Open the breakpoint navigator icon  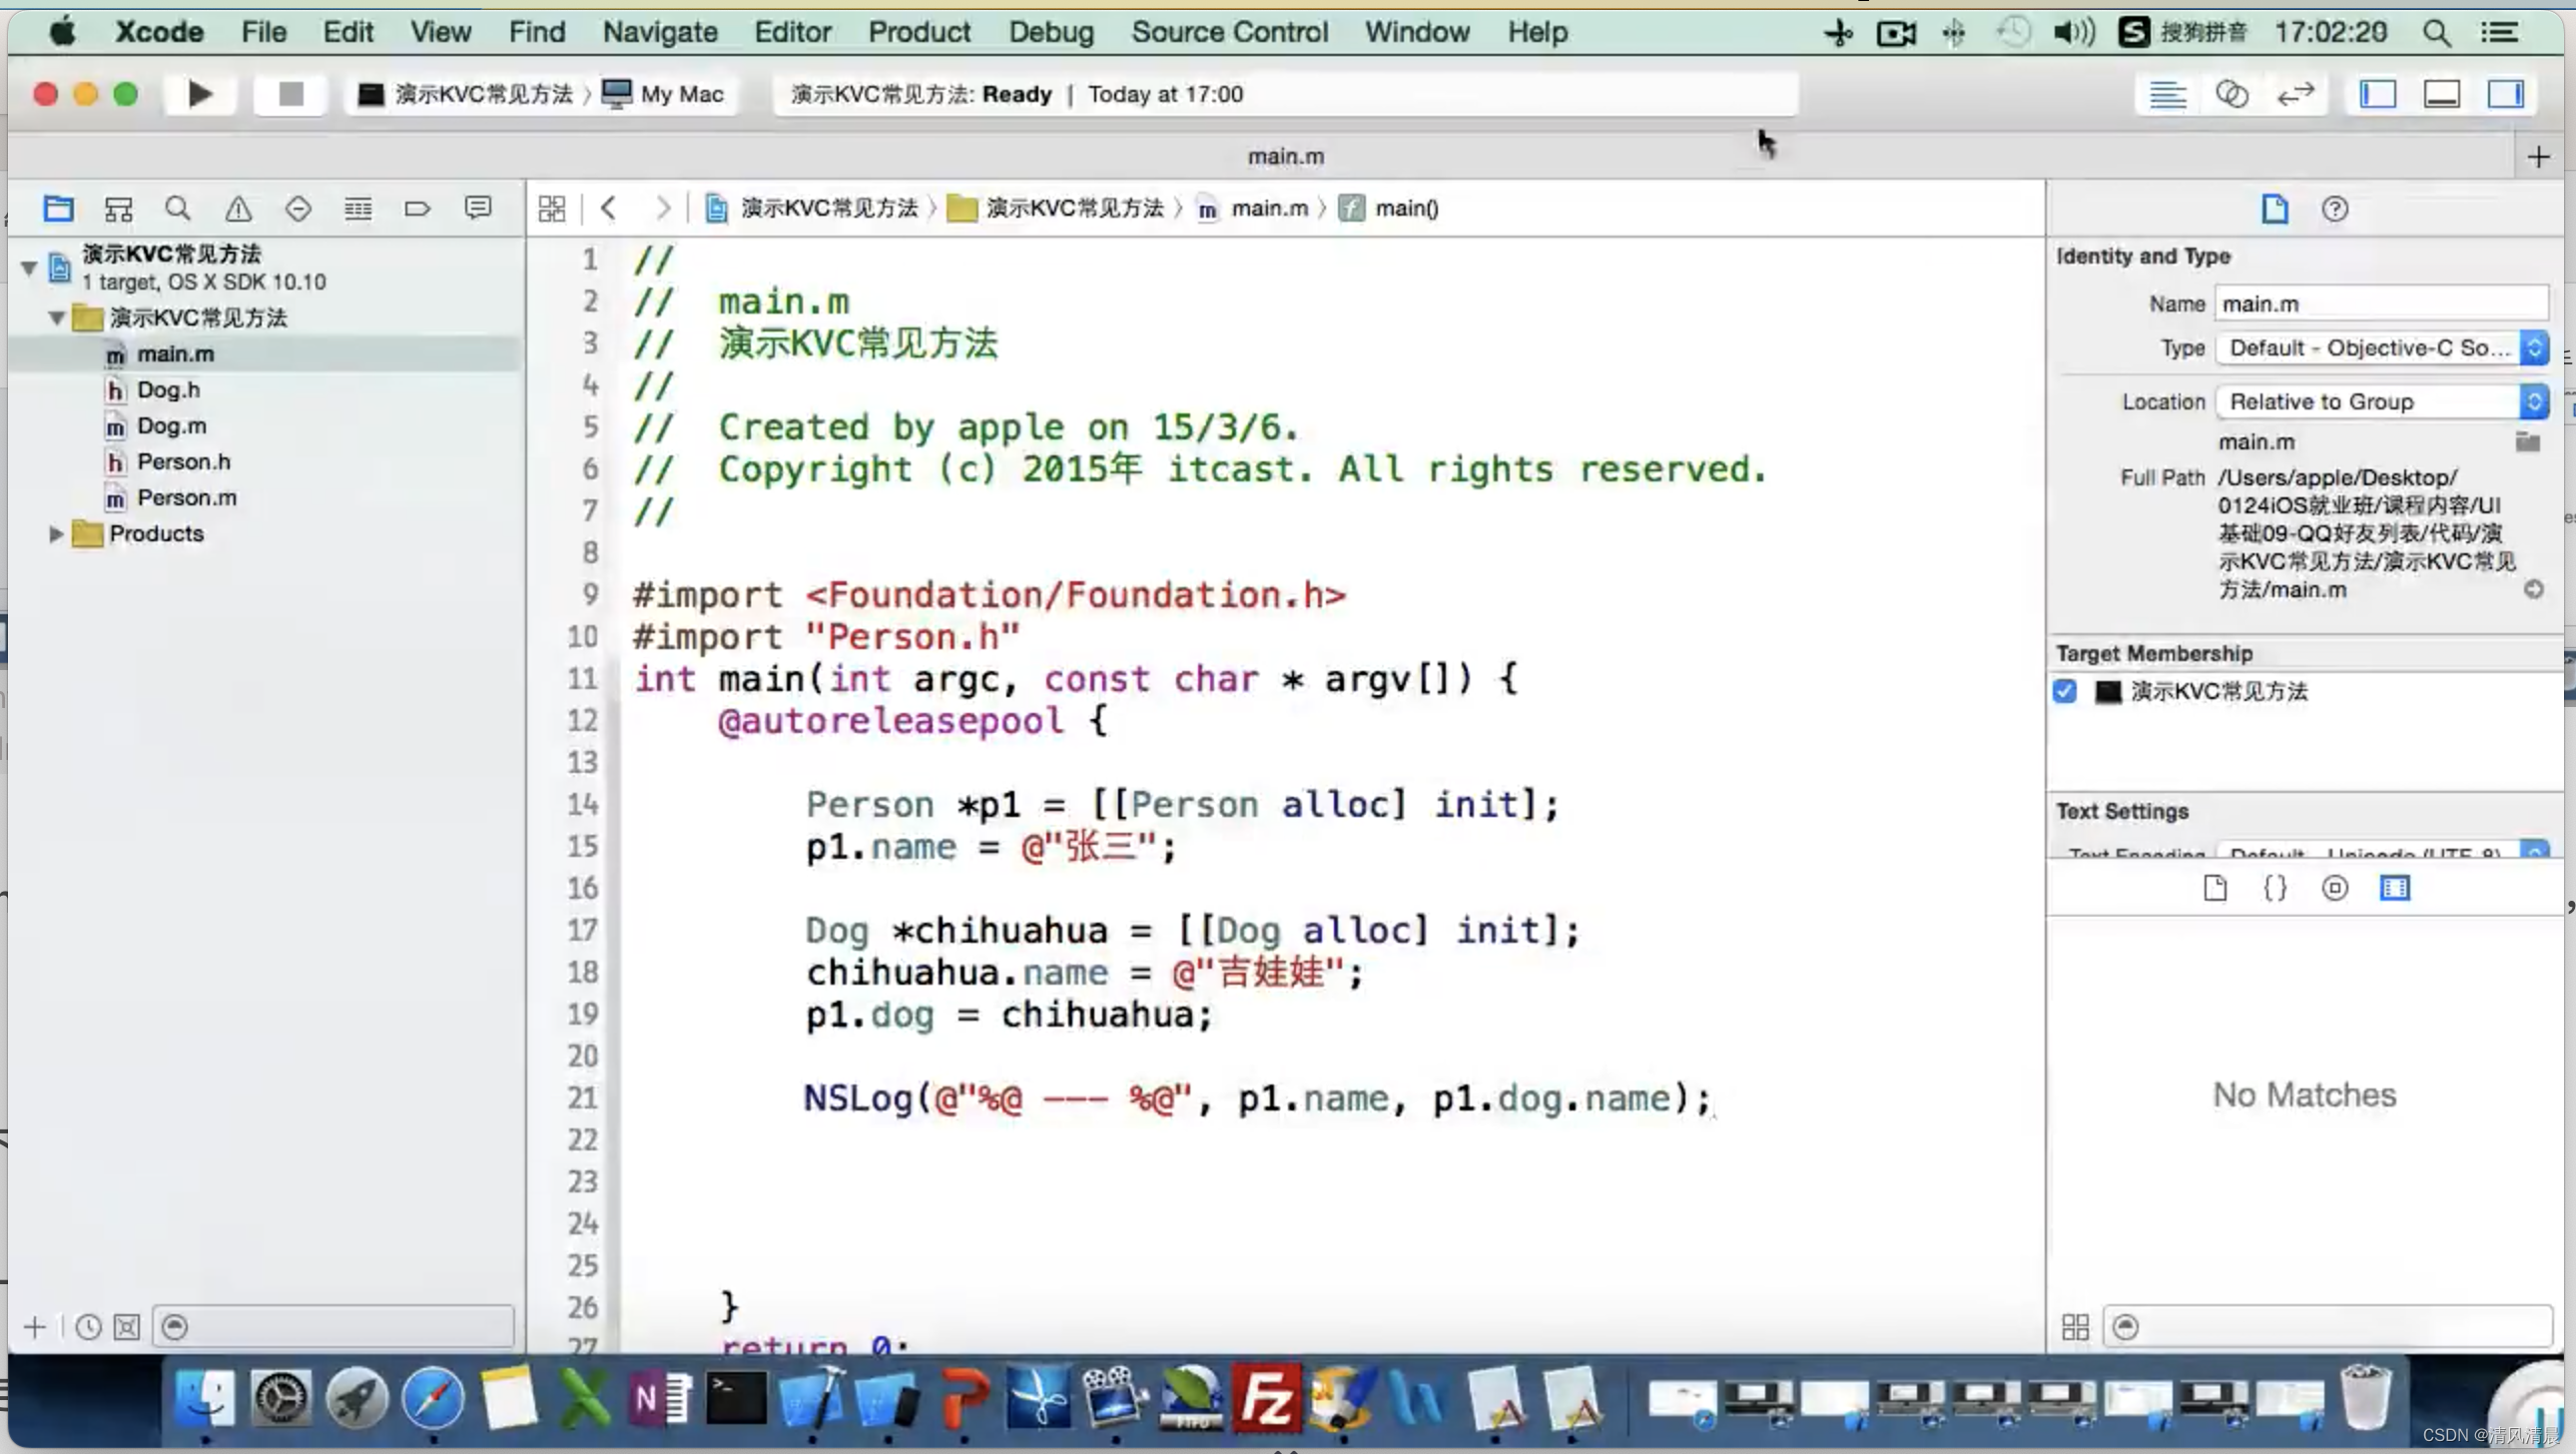417,209
